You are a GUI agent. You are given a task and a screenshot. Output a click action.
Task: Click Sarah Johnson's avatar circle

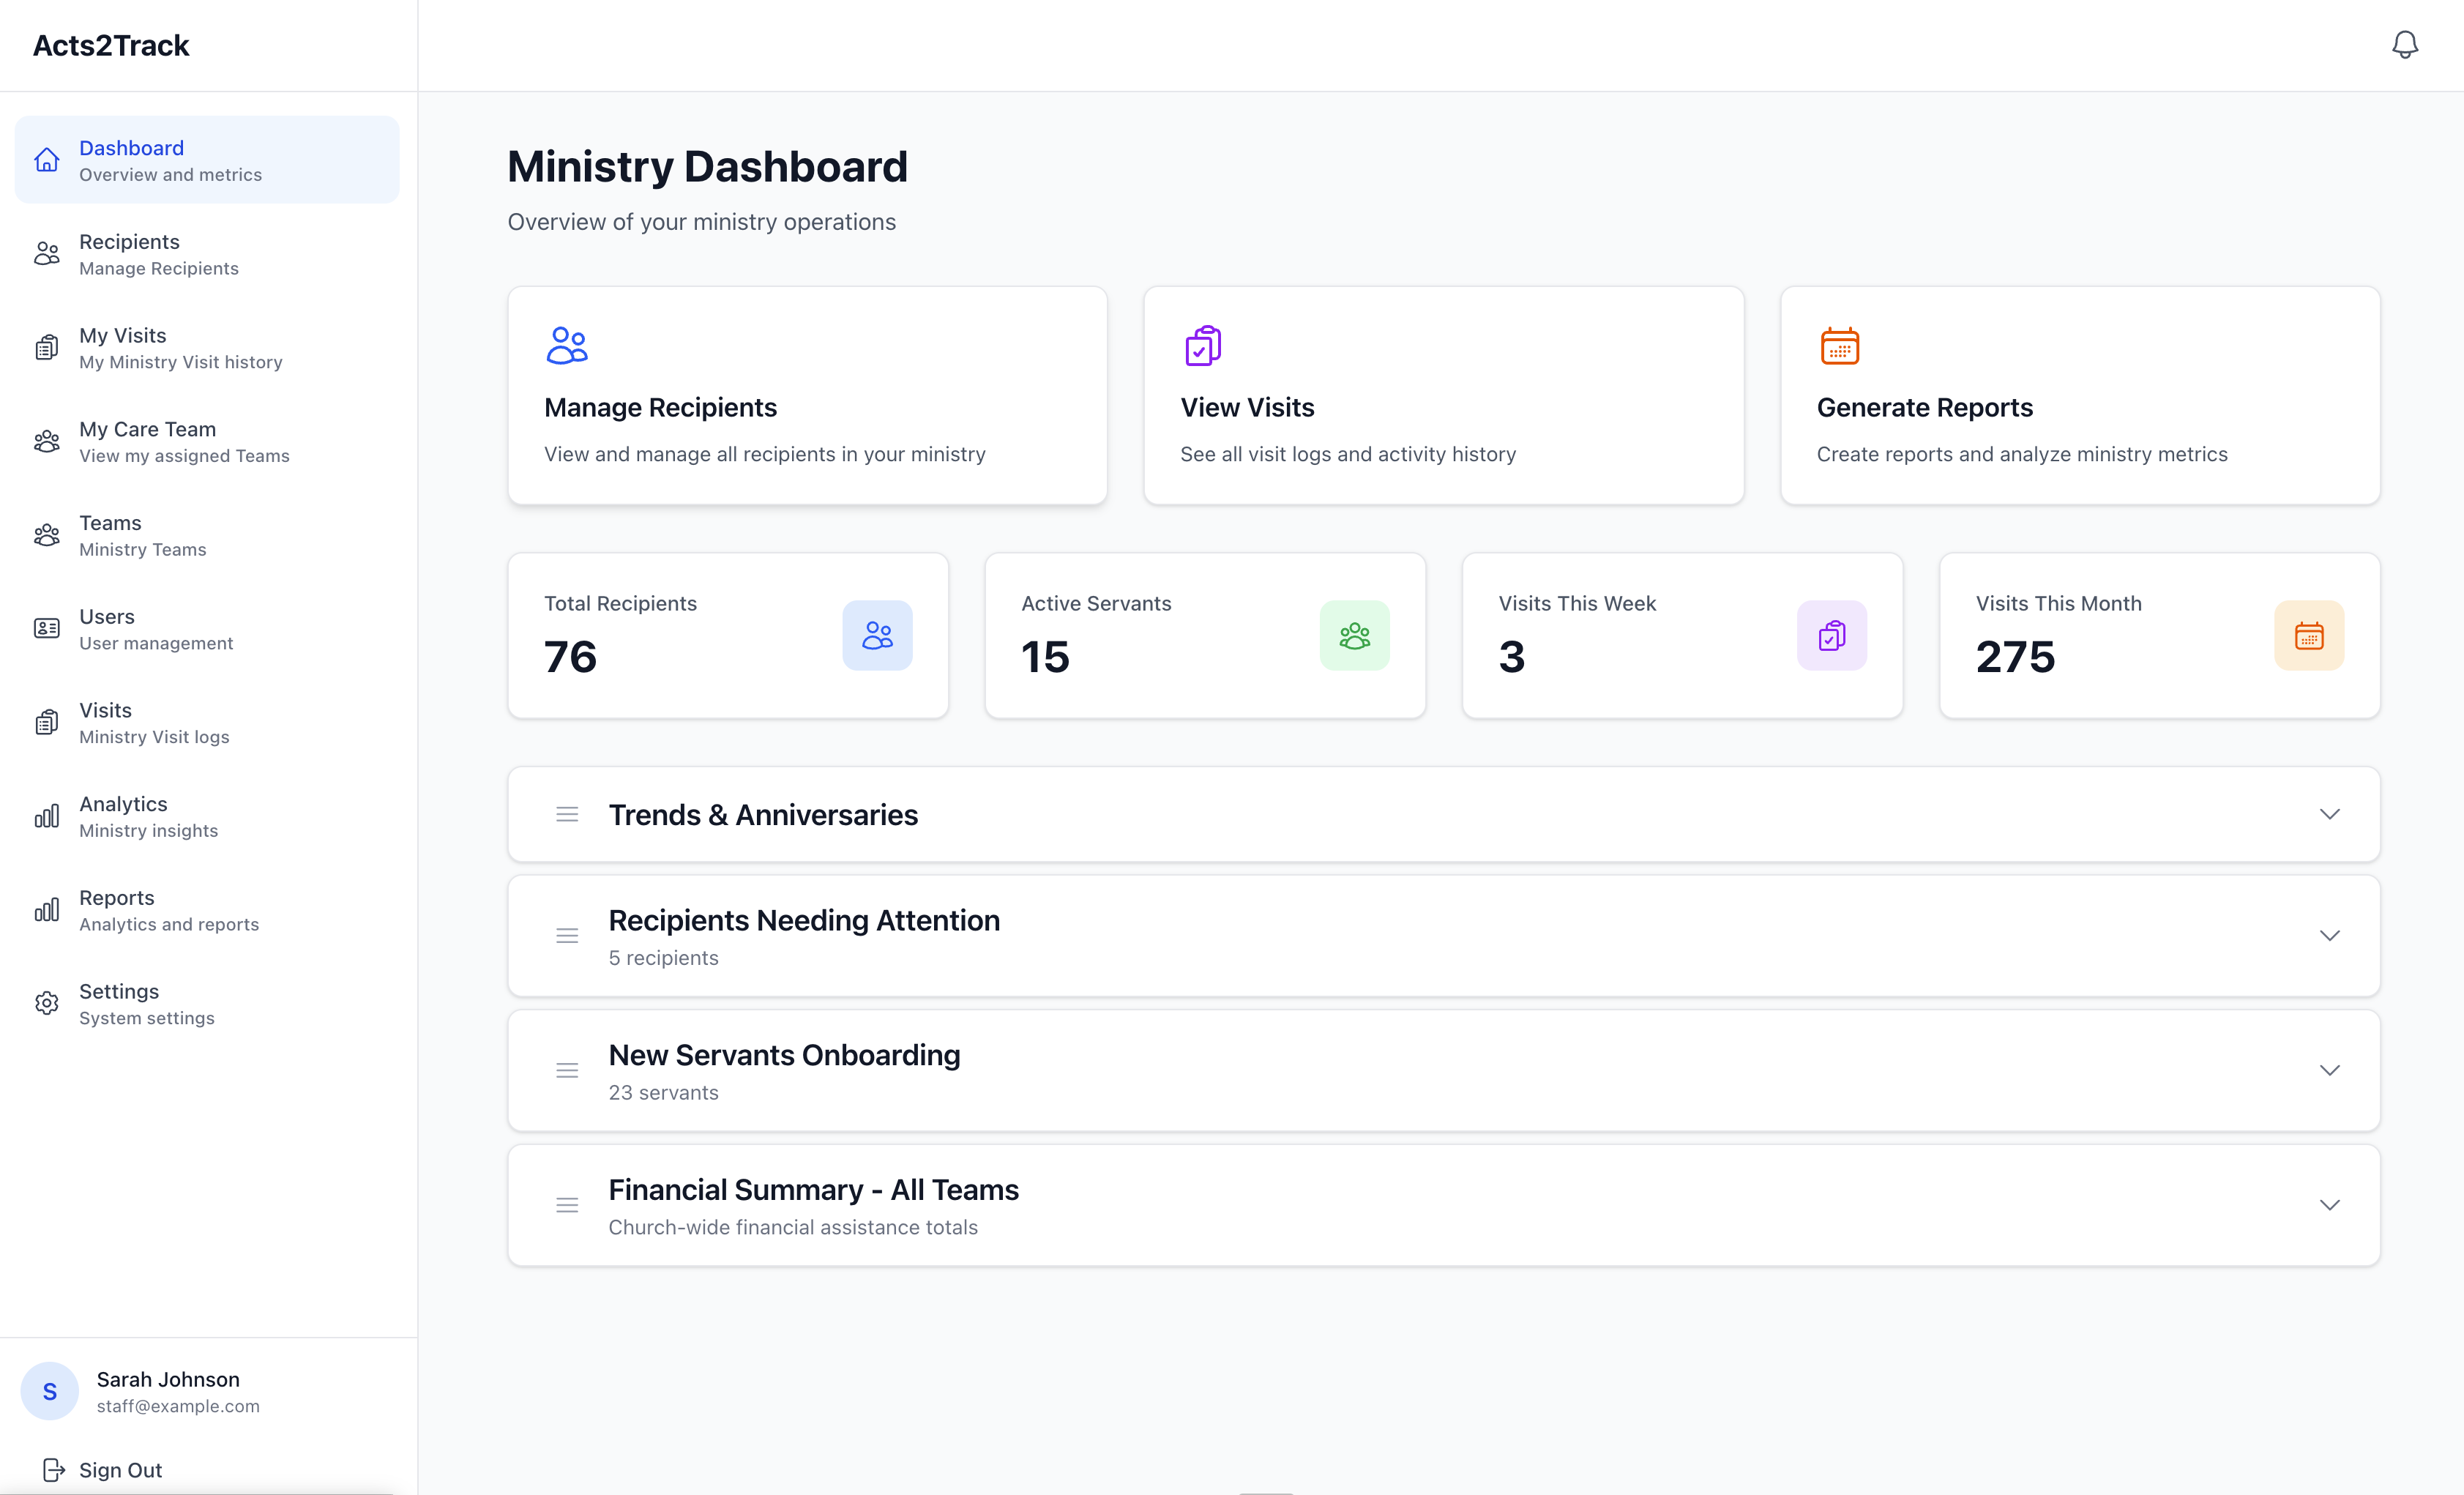[49, 1390]
